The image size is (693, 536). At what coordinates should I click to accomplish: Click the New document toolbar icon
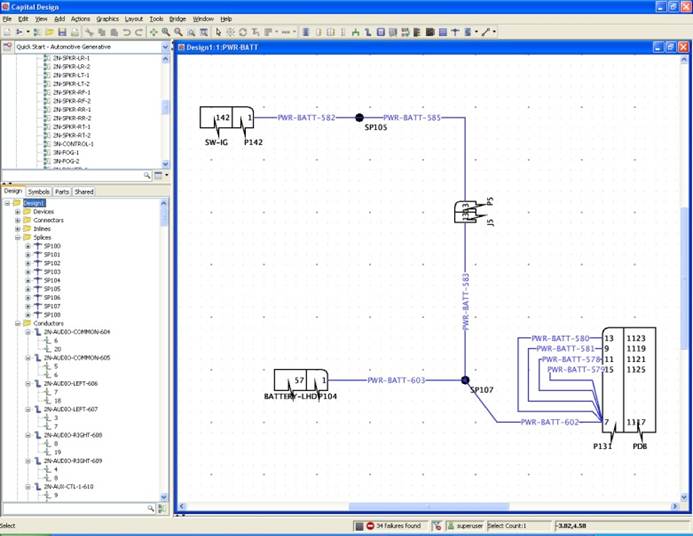coord(7,32)
